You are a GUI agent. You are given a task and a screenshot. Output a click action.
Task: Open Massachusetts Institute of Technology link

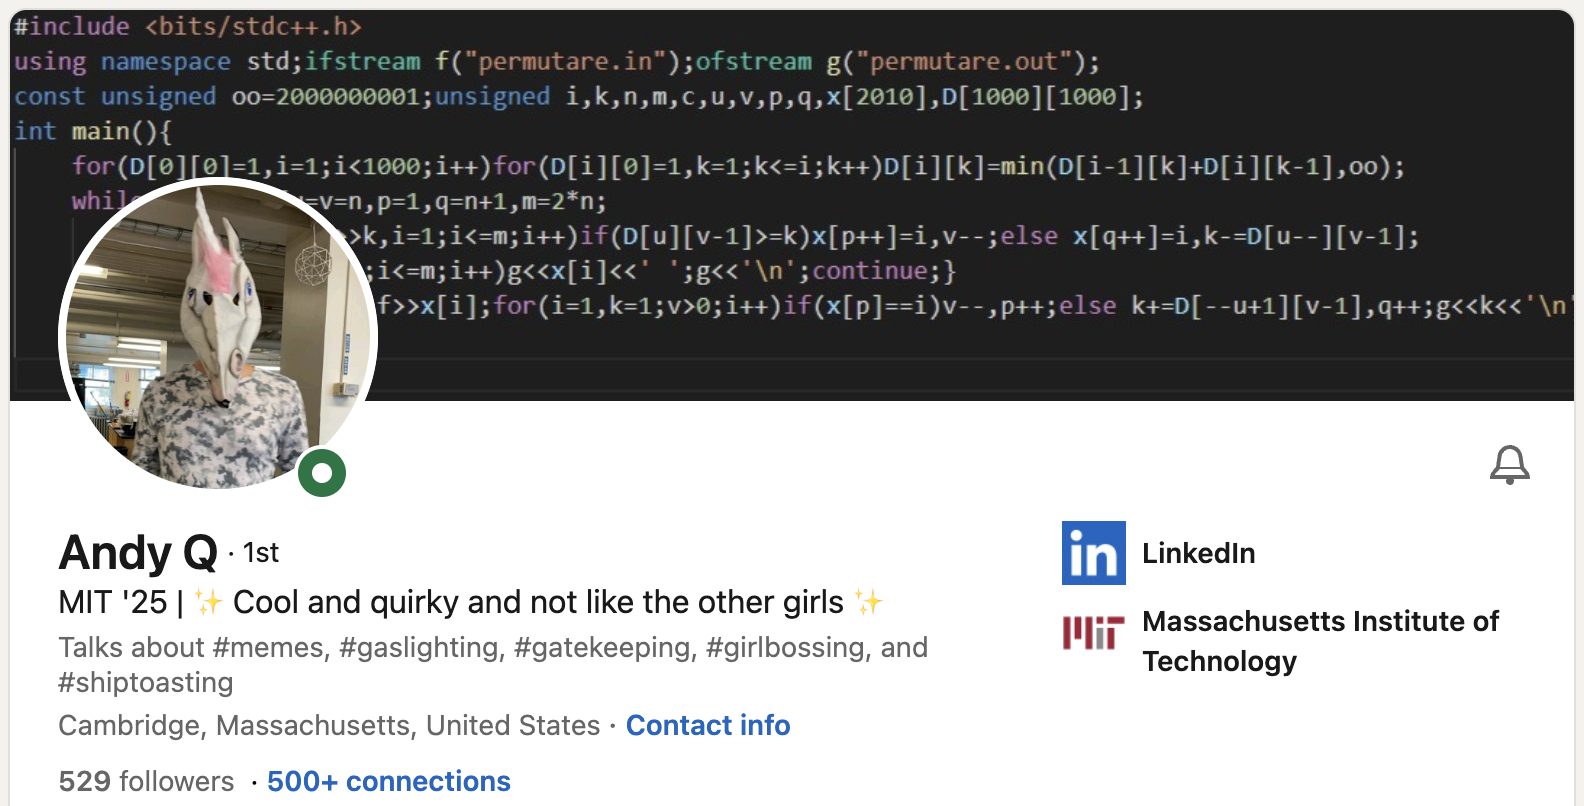(1320, 641)
